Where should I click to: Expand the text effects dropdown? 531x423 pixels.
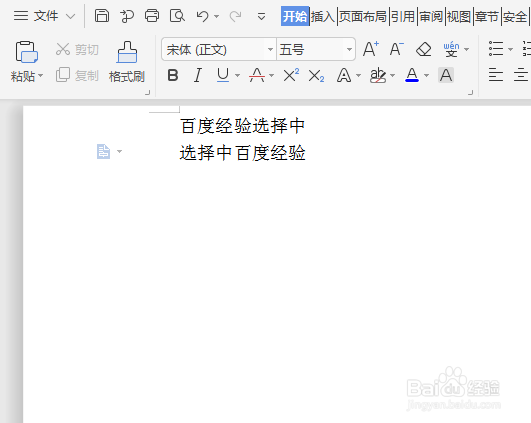click(x=359, y=76)
